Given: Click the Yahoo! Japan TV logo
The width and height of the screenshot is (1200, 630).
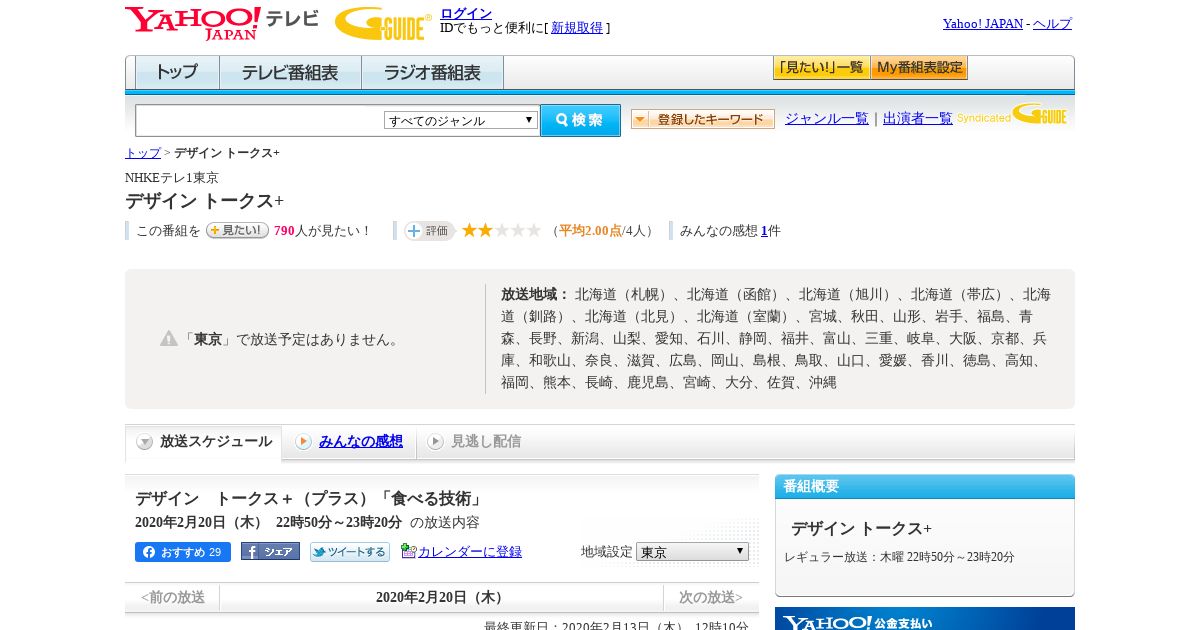Looking at the screenshot, I should (222, 23).
